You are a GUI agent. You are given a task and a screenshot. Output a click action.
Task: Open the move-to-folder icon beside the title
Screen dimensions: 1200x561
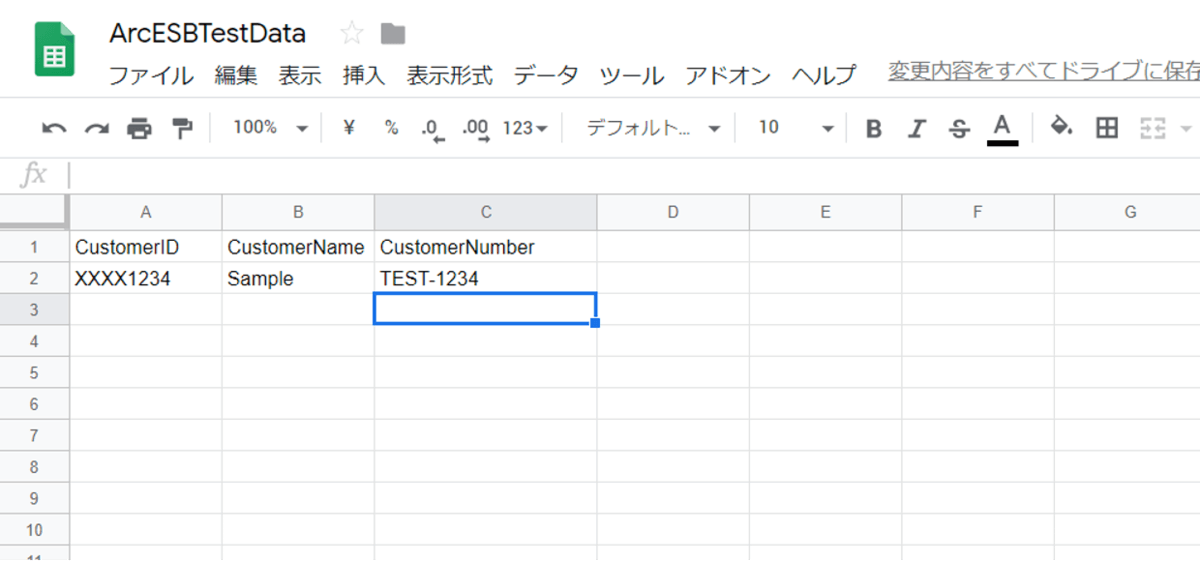click(393, 34)
